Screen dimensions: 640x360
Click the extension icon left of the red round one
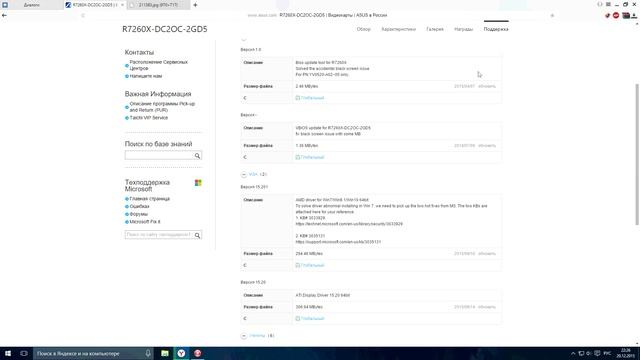pos(607,16)
